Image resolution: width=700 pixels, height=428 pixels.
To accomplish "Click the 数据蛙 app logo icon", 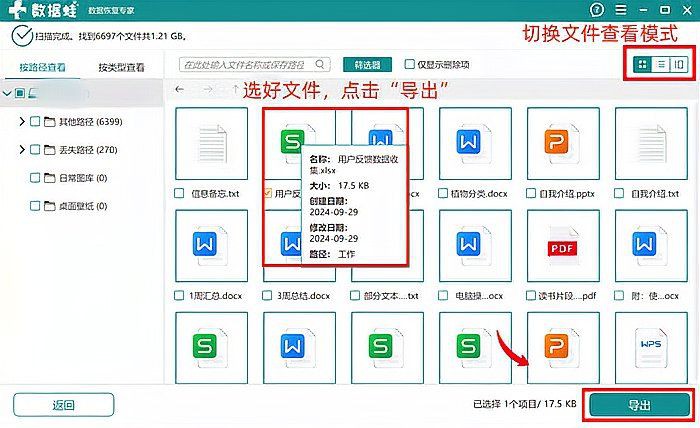I will (x=17, y=9).
